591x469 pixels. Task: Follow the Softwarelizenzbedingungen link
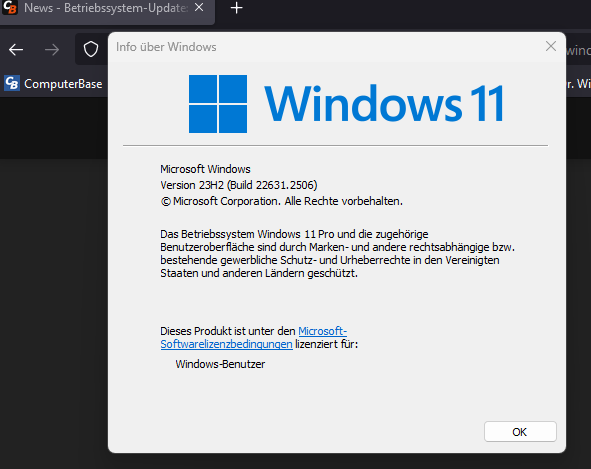227,344
